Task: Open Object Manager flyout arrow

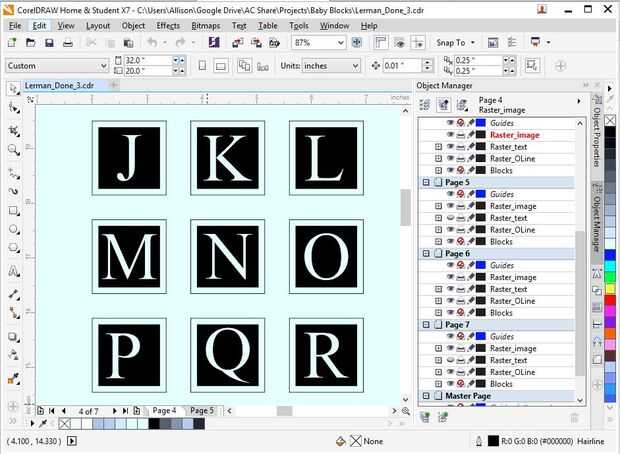Action: pyautogui.click(x=579, y=101)
